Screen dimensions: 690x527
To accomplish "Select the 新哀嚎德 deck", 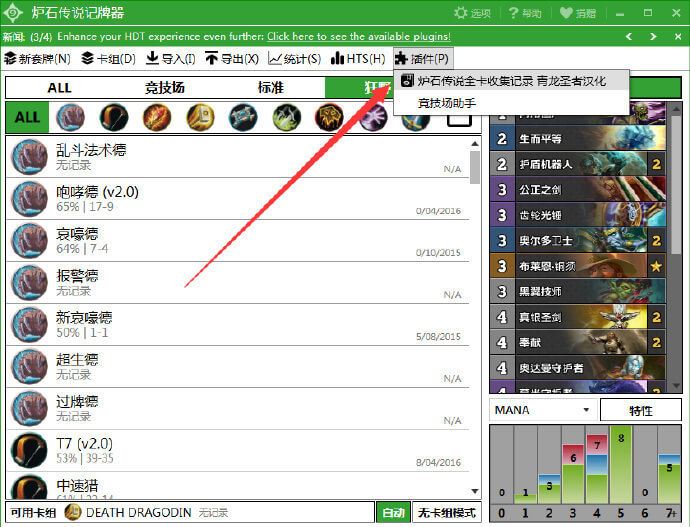I will [x=238, y=325].
